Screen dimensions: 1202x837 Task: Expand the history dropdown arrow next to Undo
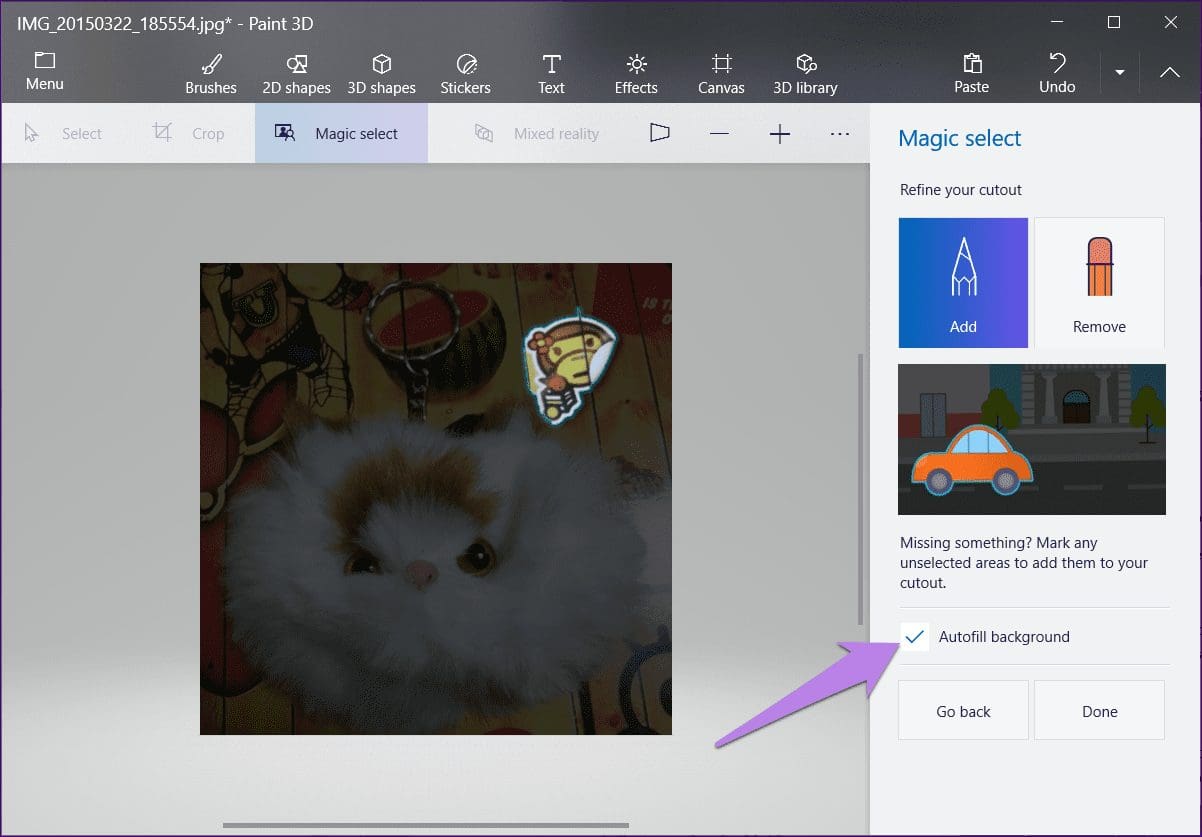(1120, 72)
